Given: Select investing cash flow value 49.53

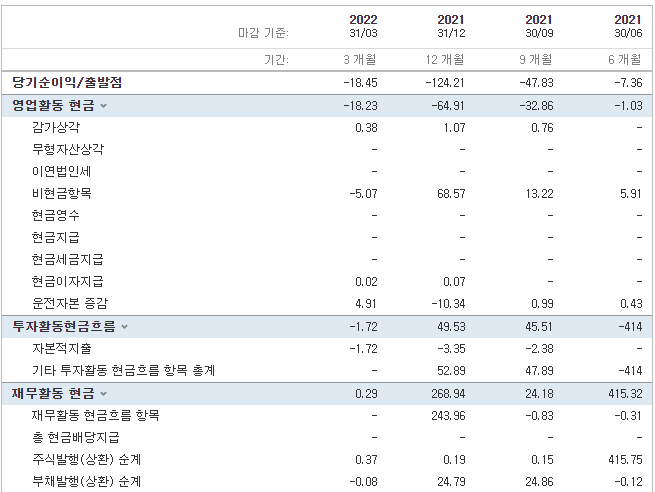Looking at the screenshot, I should [x=451, y=327].
